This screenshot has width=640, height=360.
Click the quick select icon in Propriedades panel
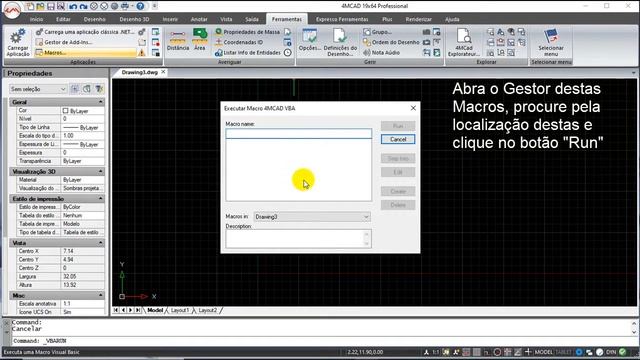click(x=99, y=89)
